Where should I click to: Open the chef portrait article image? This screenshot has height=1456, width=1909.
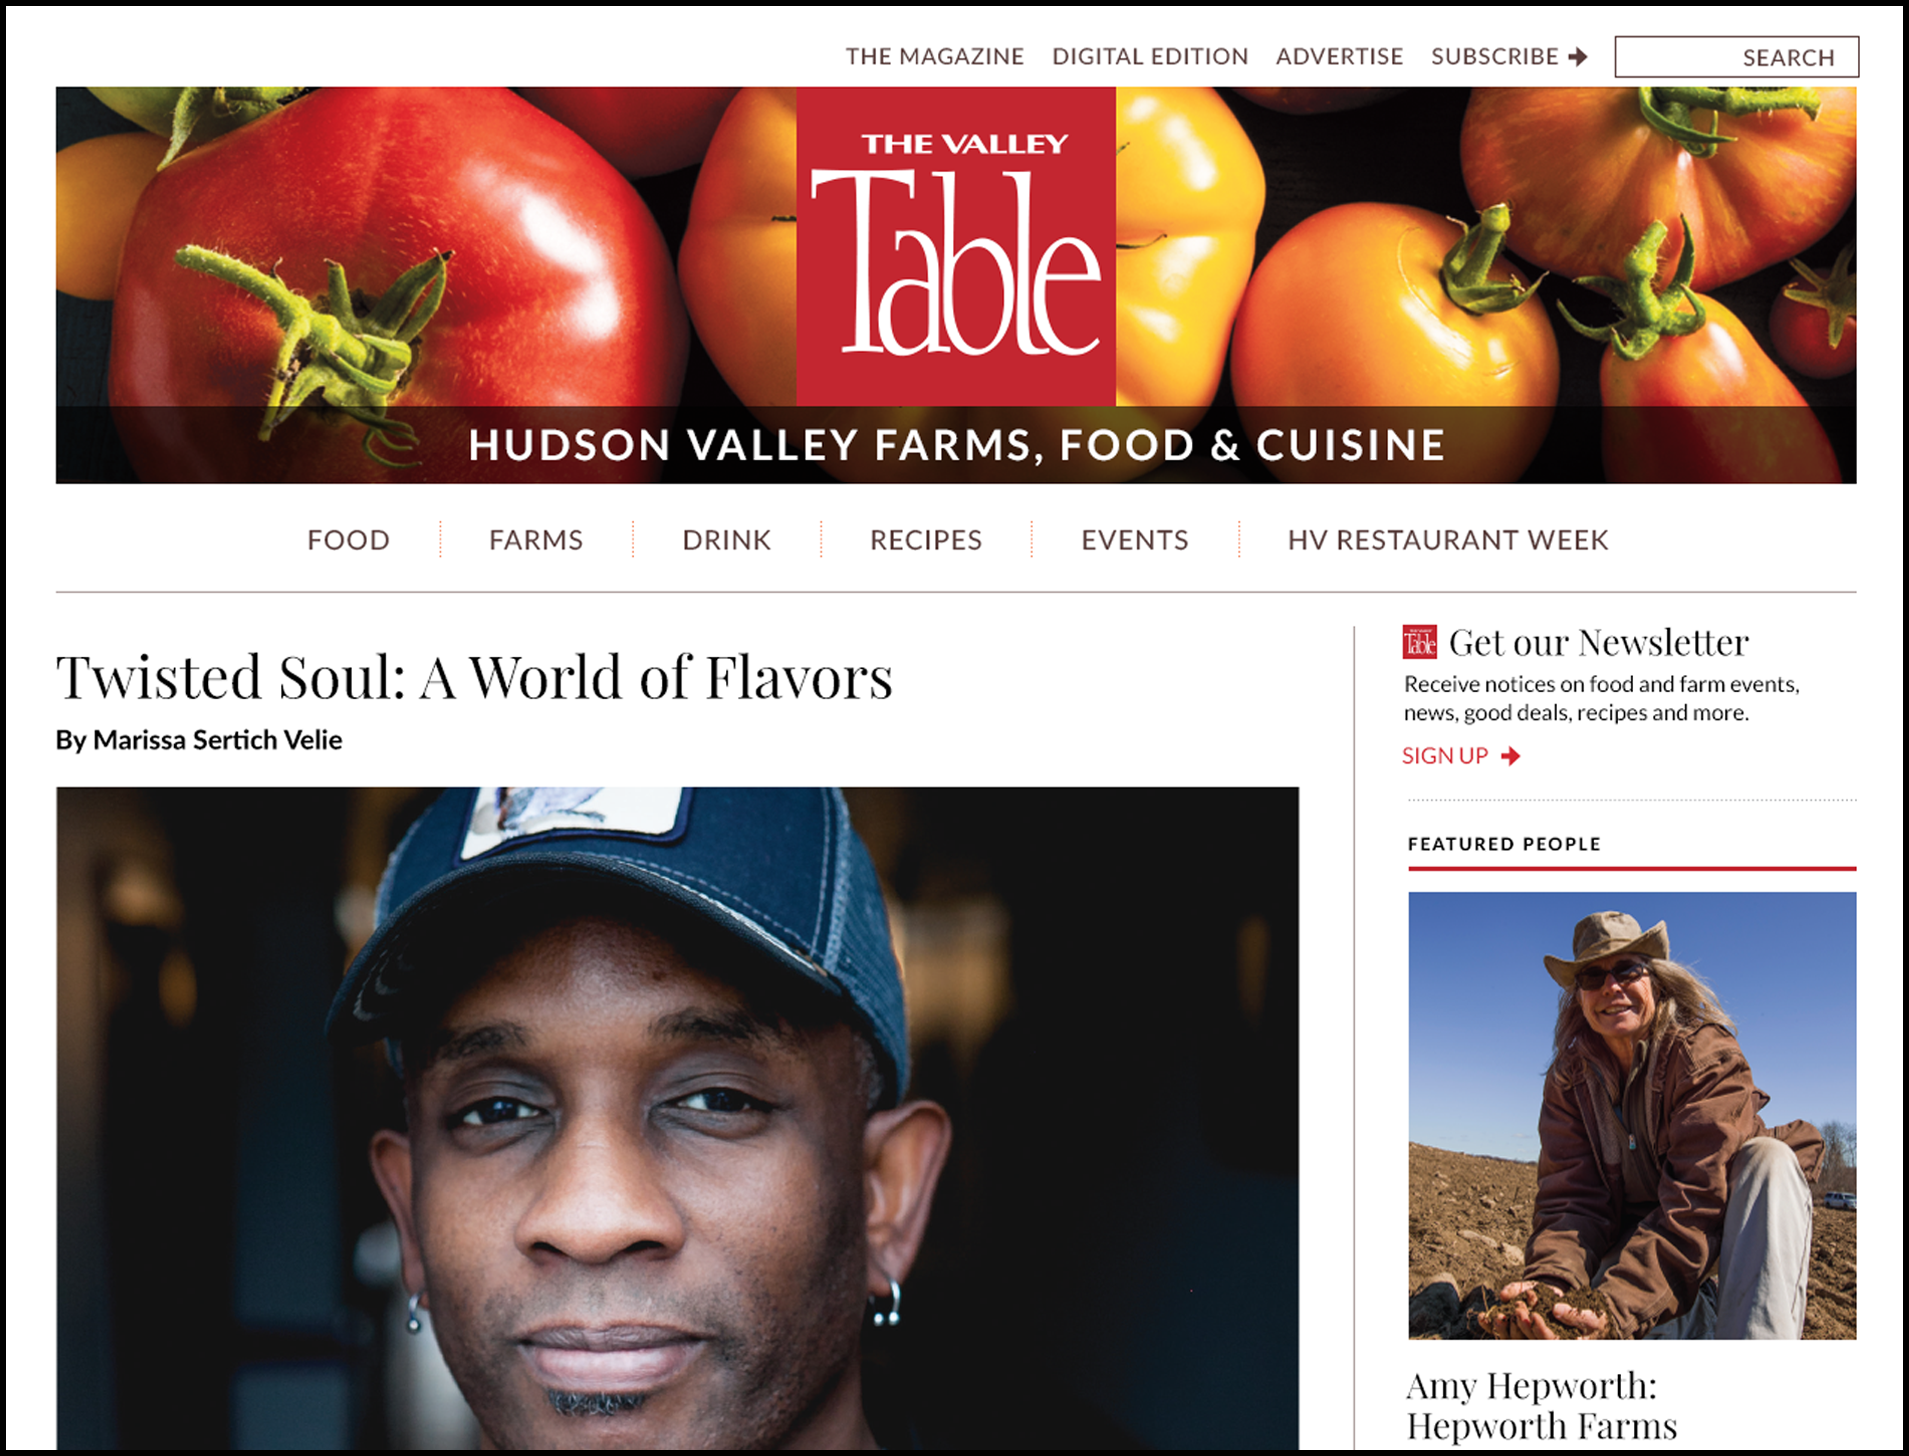(x=677, y=1118)
